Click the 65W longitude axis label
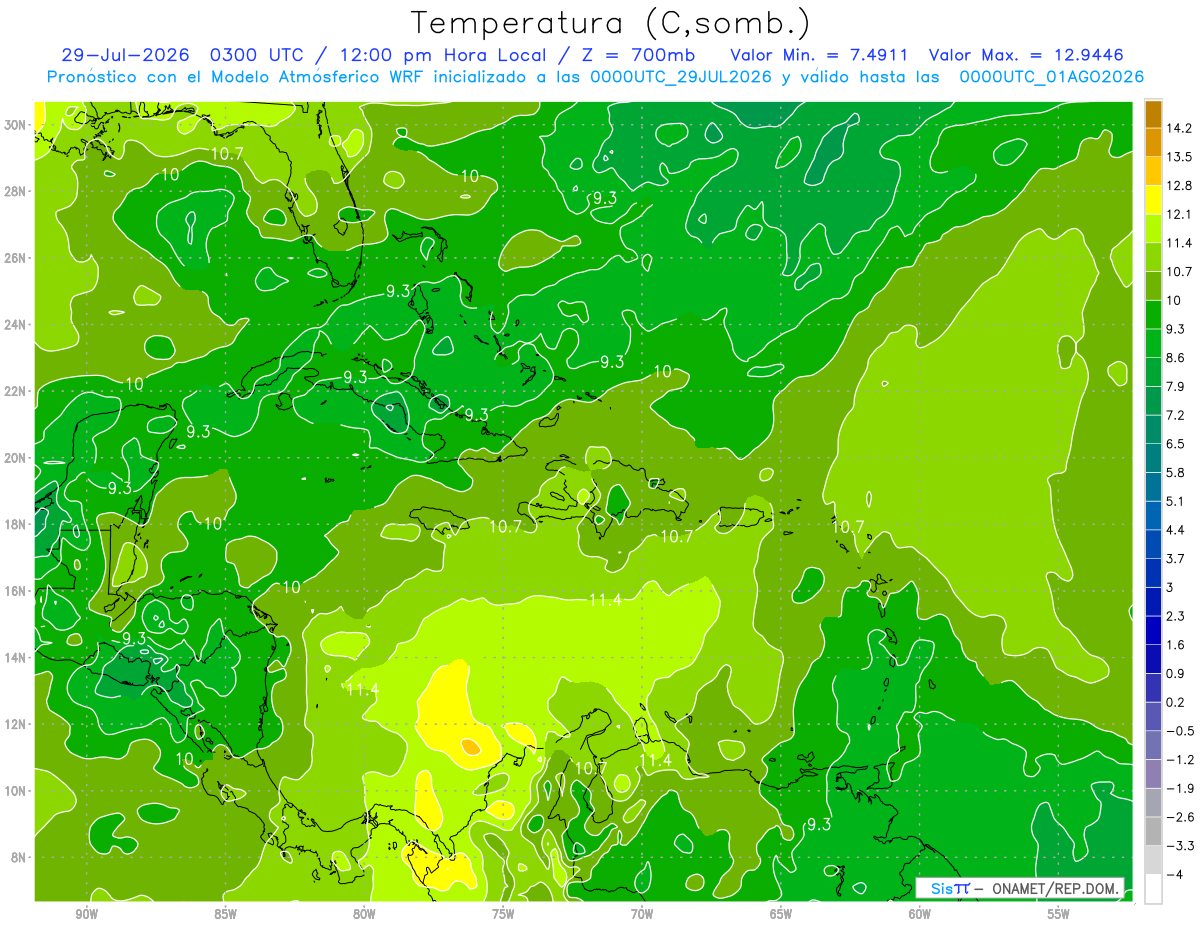 coord(781,914)
